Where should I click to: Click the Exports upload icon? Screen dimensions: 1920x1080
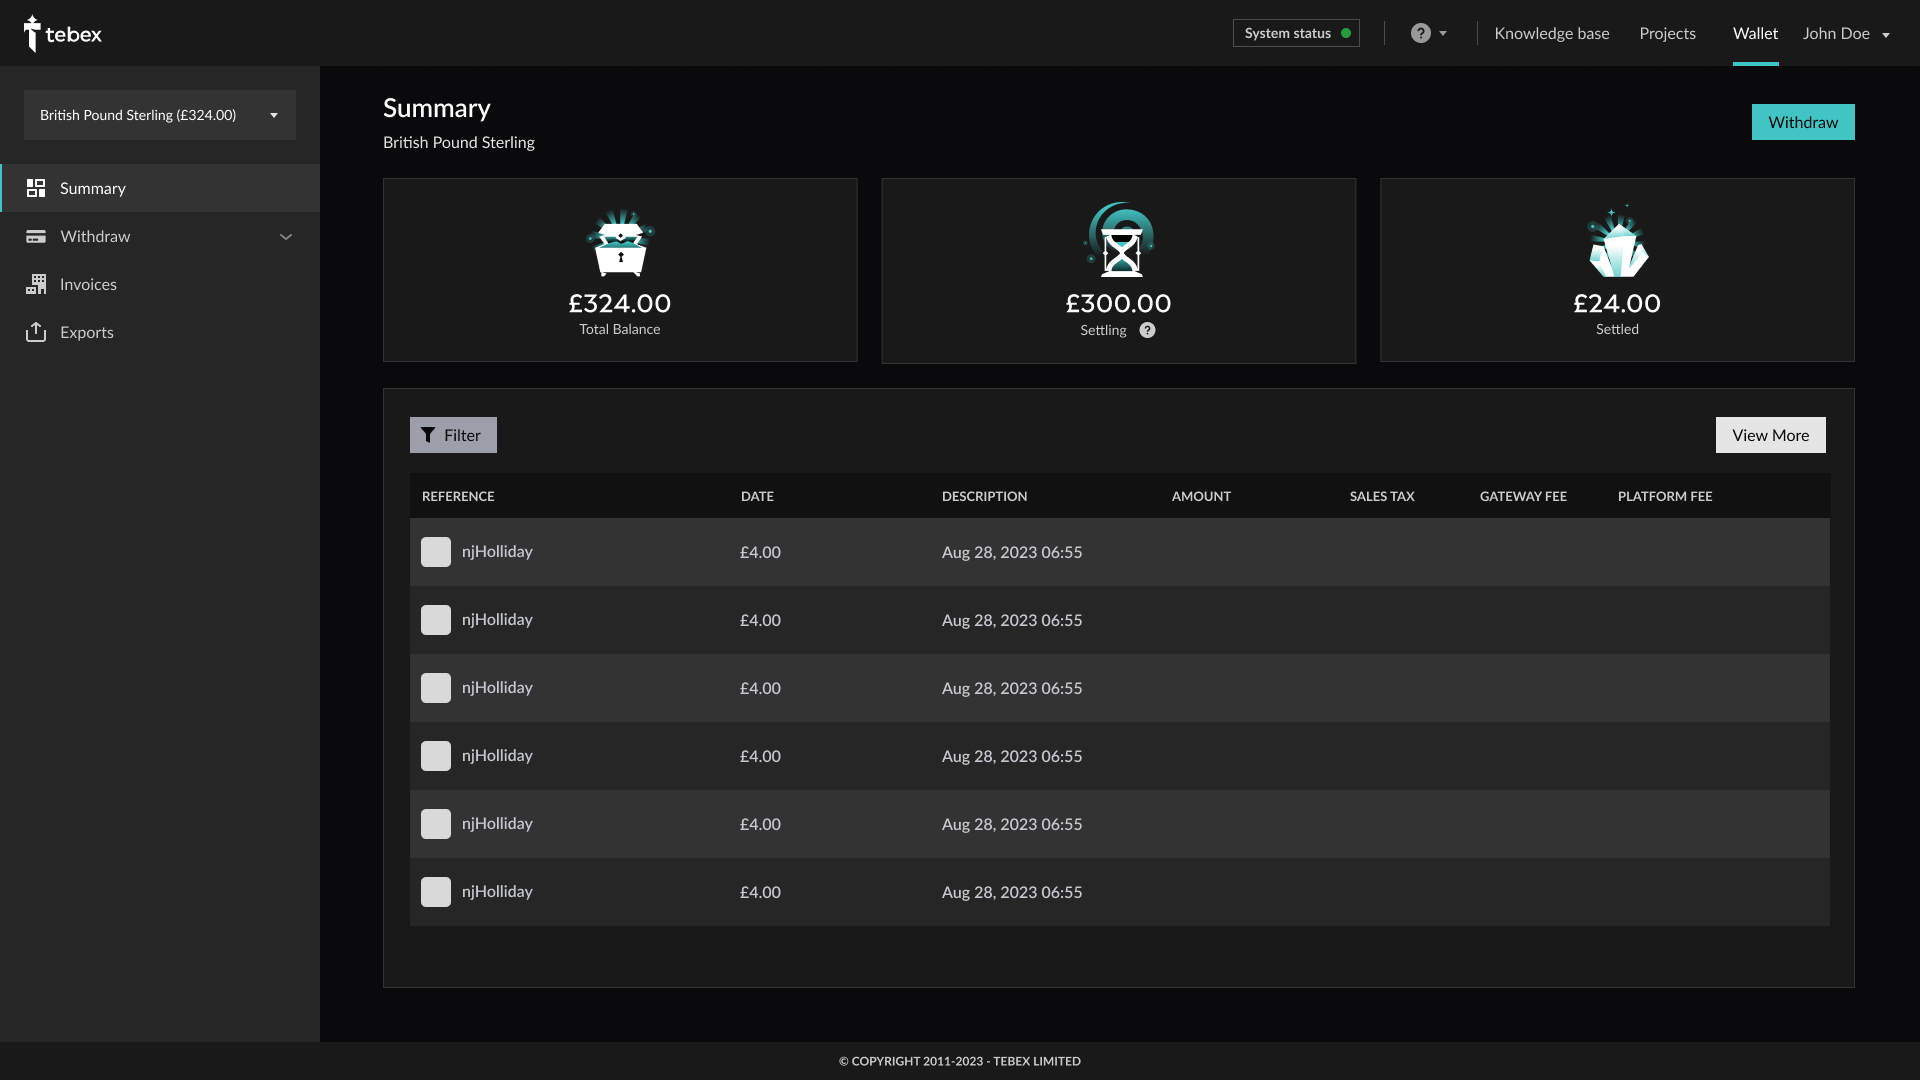coord(36,332)
